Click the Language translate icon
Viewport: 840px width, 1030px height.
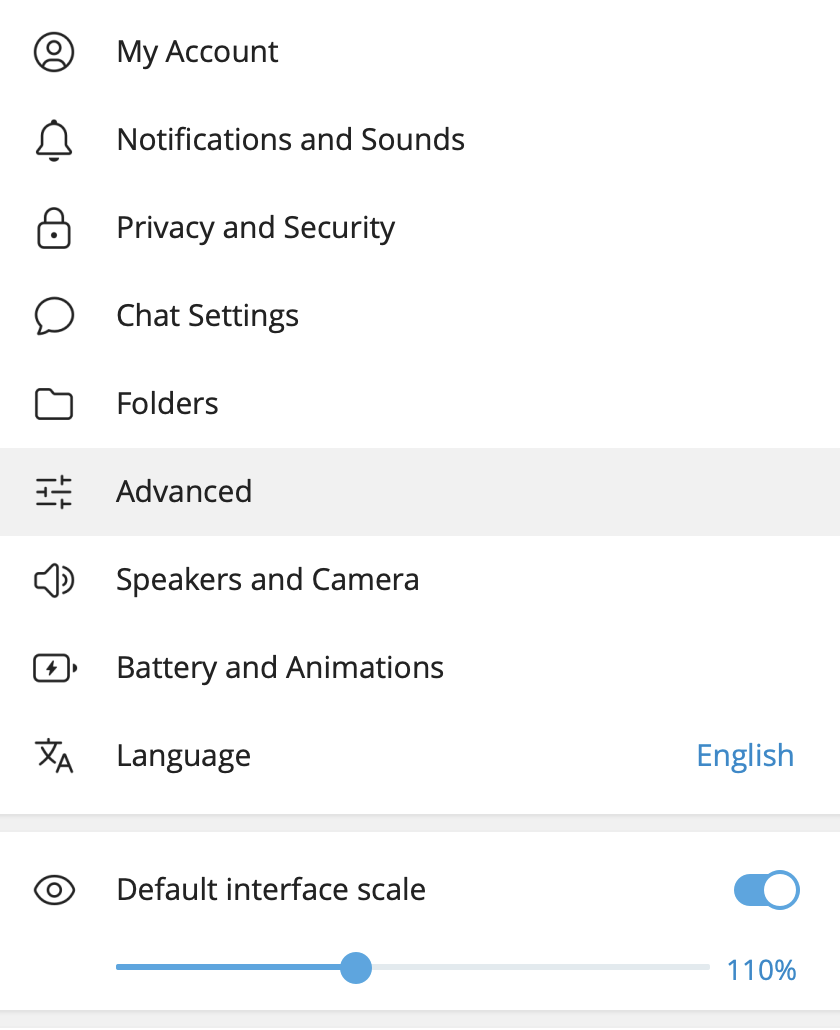click(54, 756)
